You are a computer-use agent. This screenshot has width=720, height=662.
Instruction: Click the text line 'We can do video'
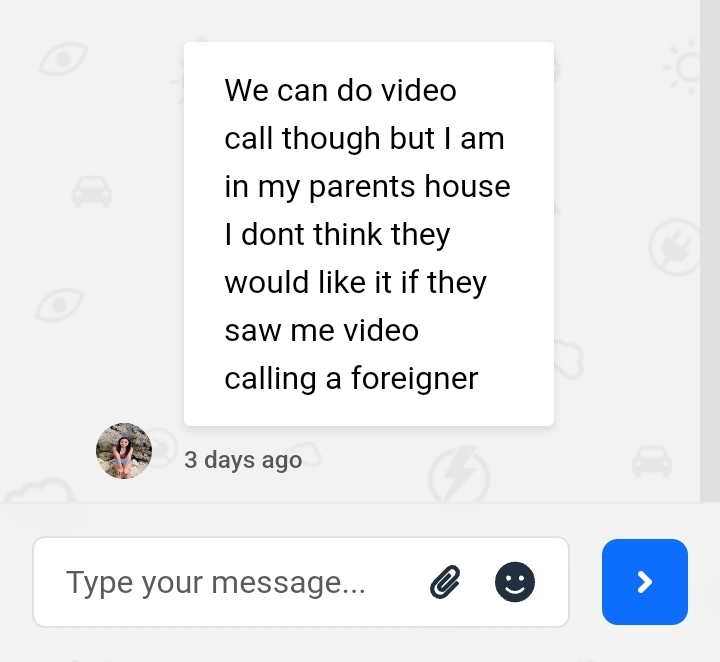click(x=340, y=90)
